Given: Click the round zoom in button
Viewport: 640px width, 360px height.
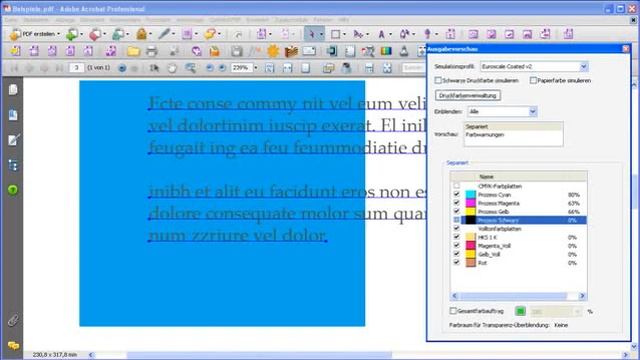Looking at the screenshot, I should (222, 68).
